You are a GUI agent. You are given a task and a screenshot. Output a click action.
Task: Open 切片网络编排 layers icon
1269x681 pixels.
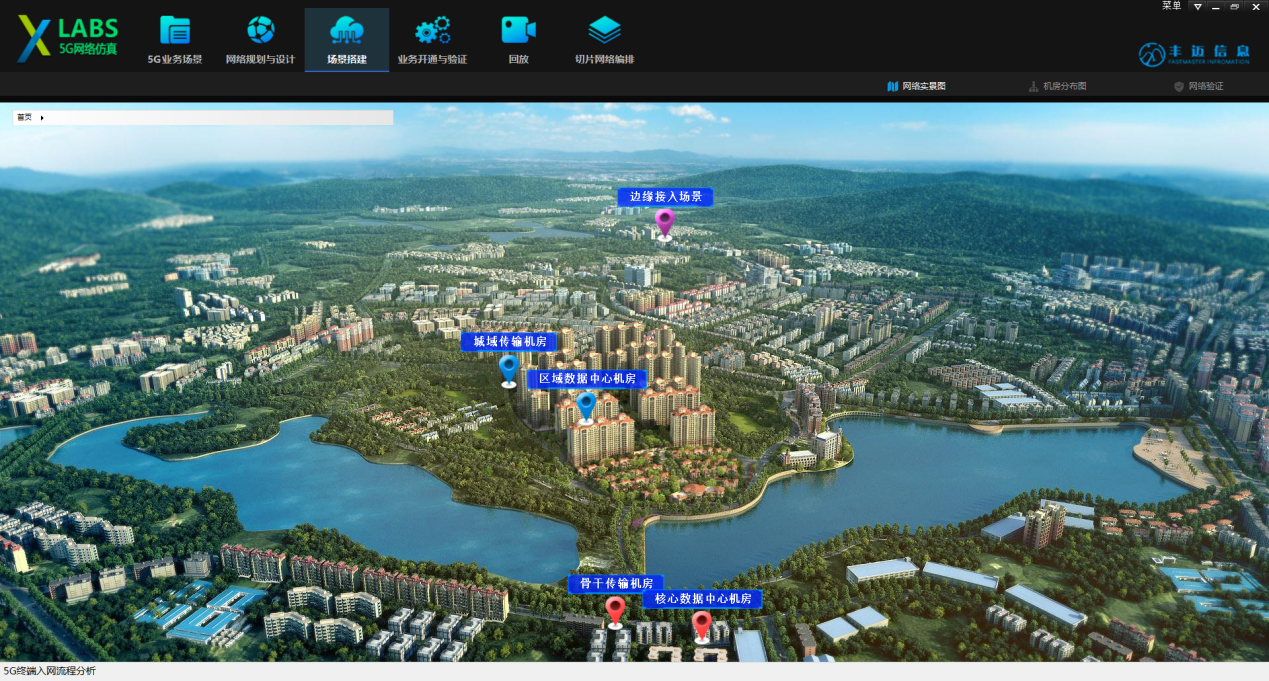click(x=604, y=31)
